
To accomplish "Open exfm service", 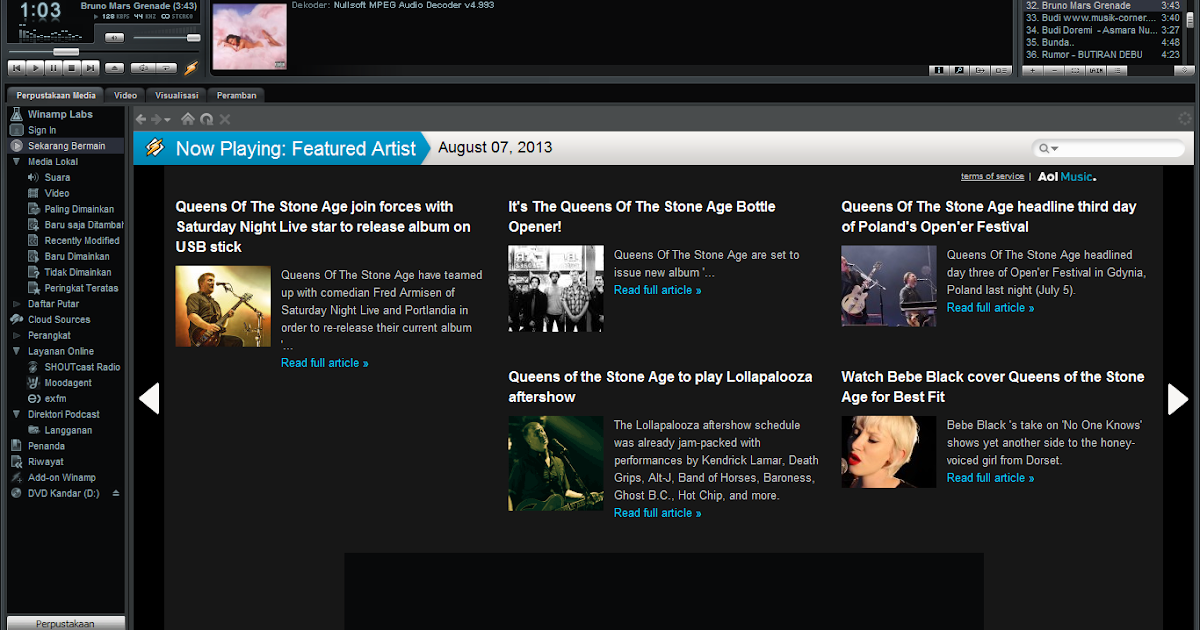I will pos(55,398).
